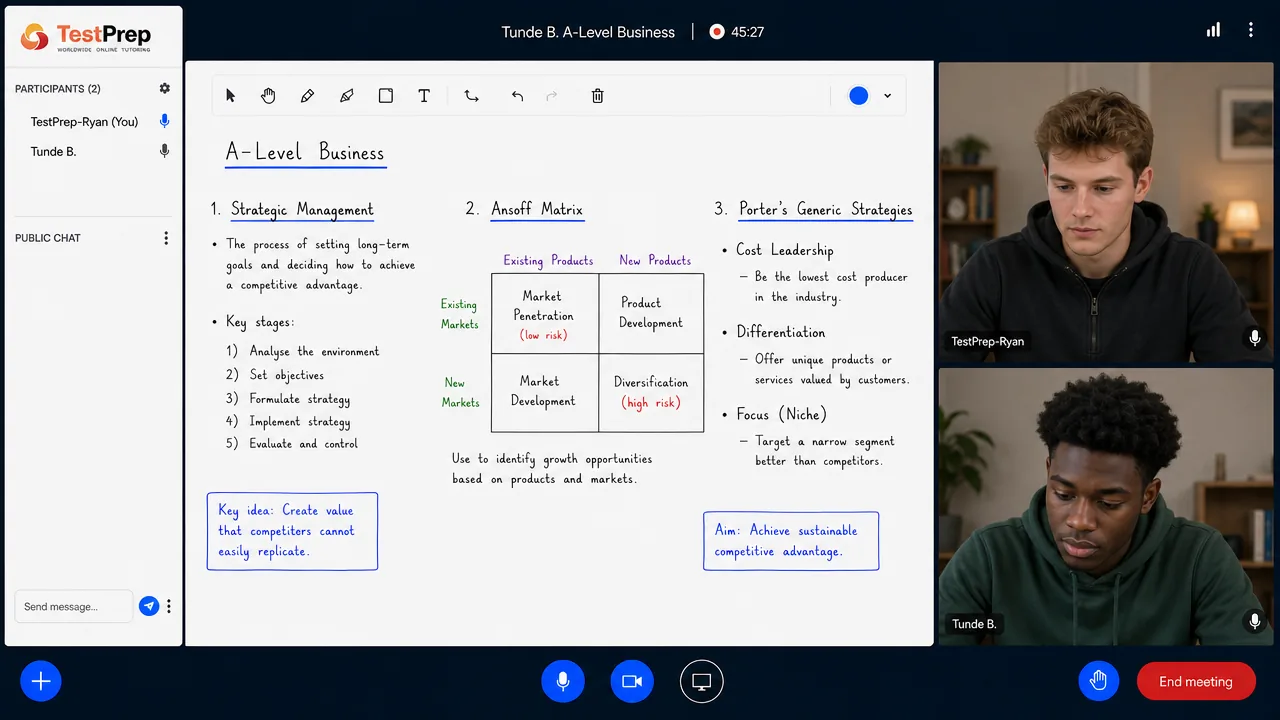
Task: Turn off camera in bottom bar
Action: 632,681
